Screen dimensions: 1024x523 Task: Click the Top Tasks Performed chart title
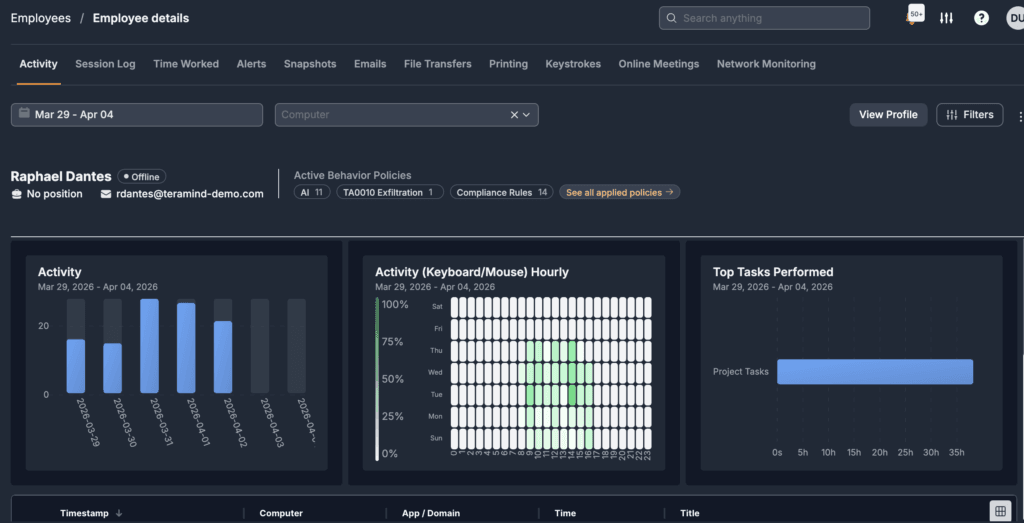tap(773, 272)
